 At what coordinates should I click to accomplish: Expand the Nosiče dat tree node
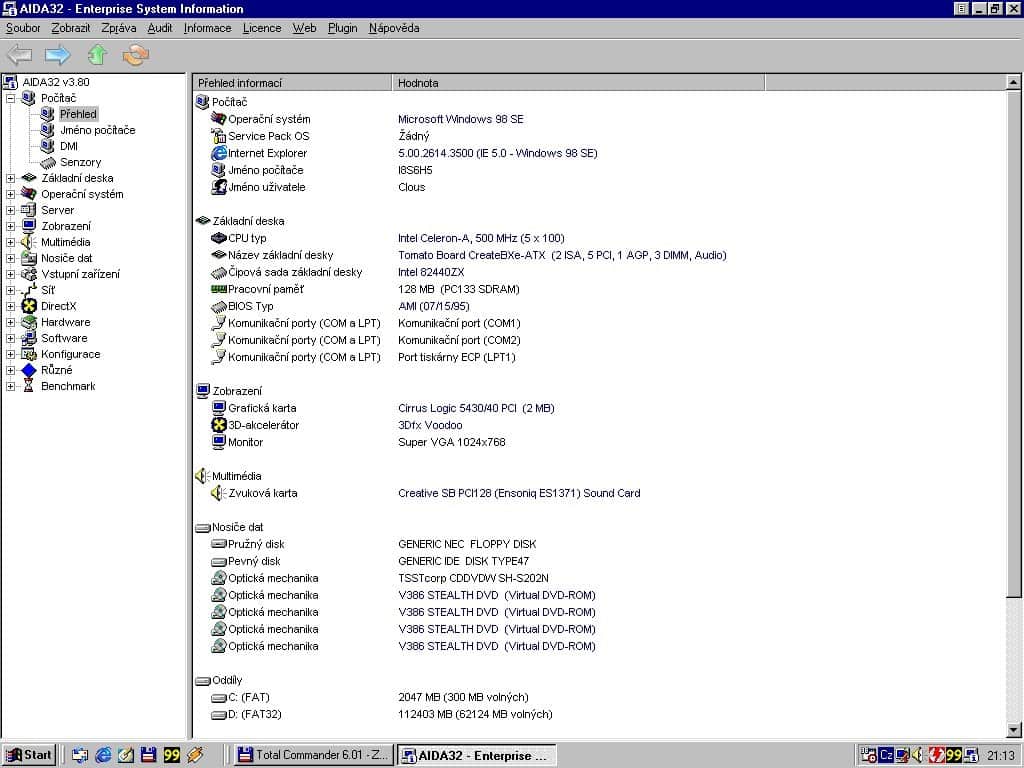point(10,259)
